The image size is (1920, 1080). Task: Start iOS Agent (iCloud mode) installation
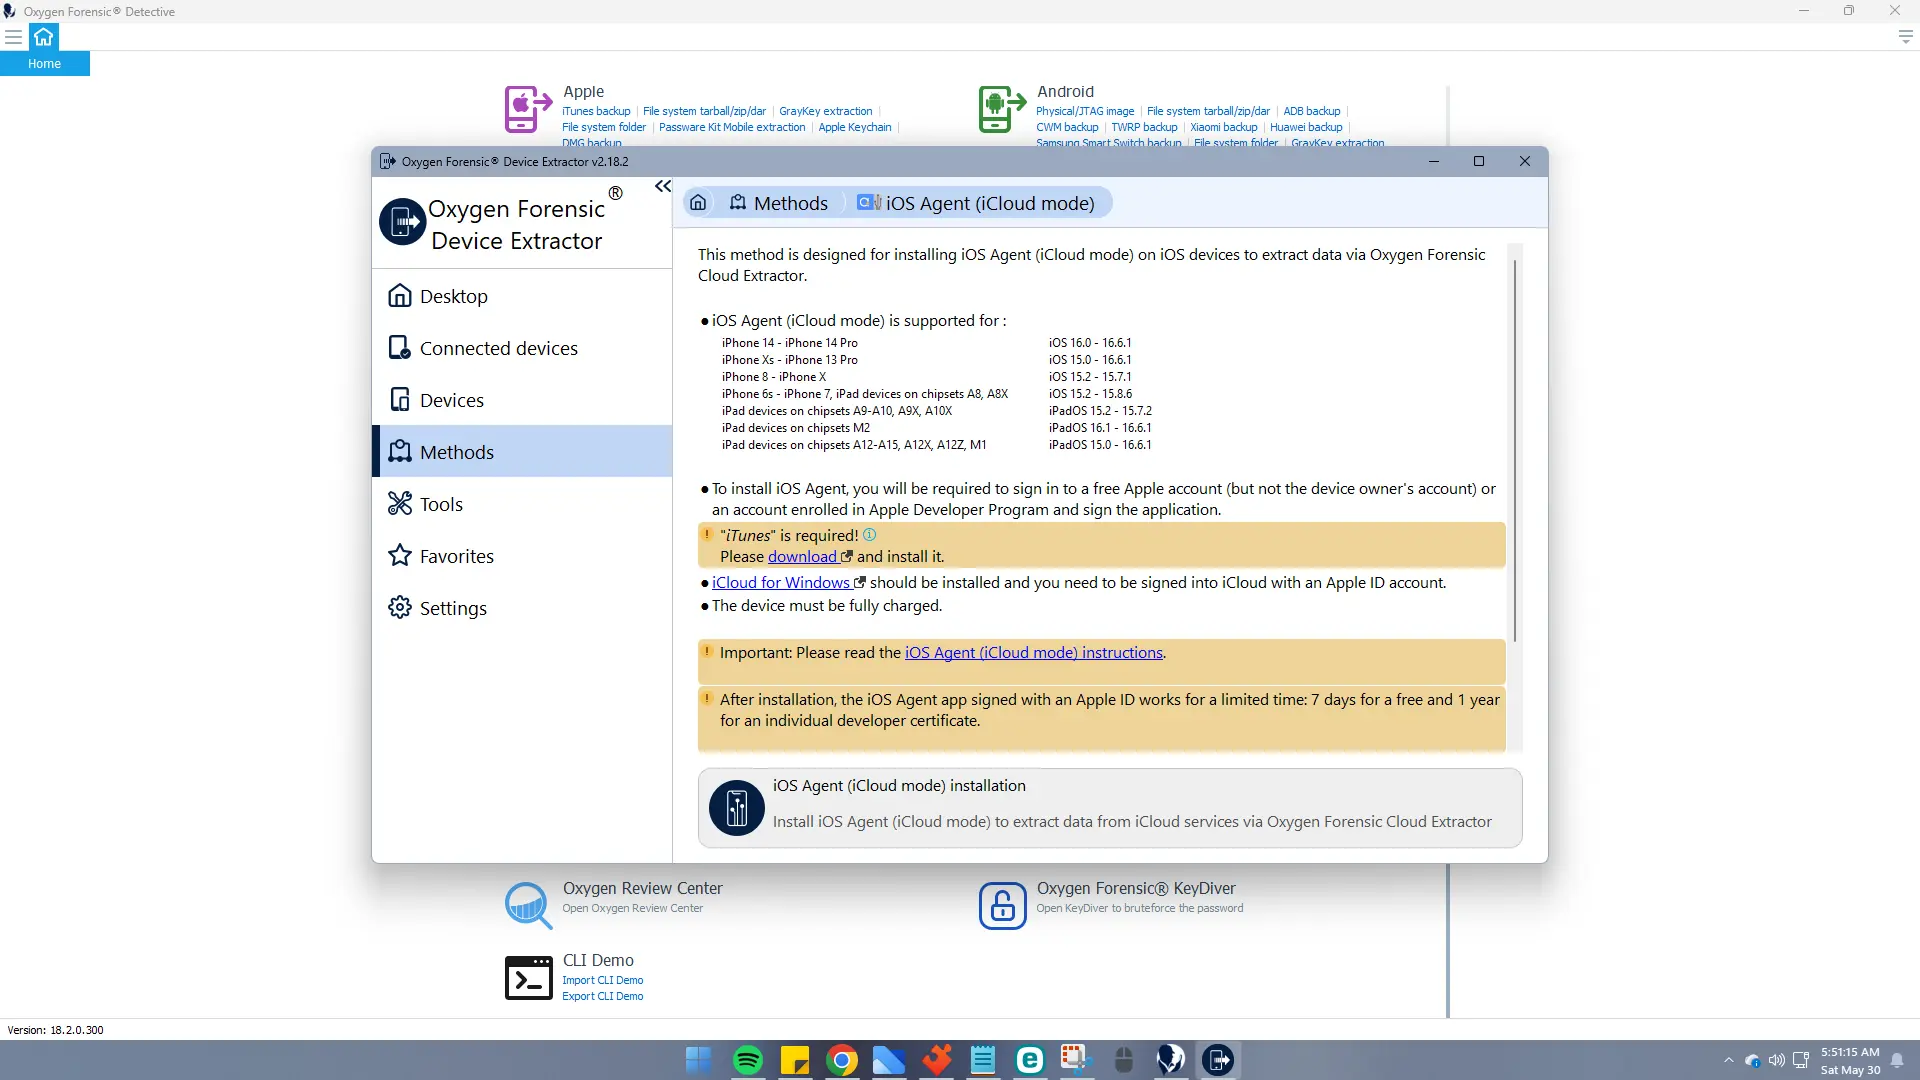point(1110,808)
